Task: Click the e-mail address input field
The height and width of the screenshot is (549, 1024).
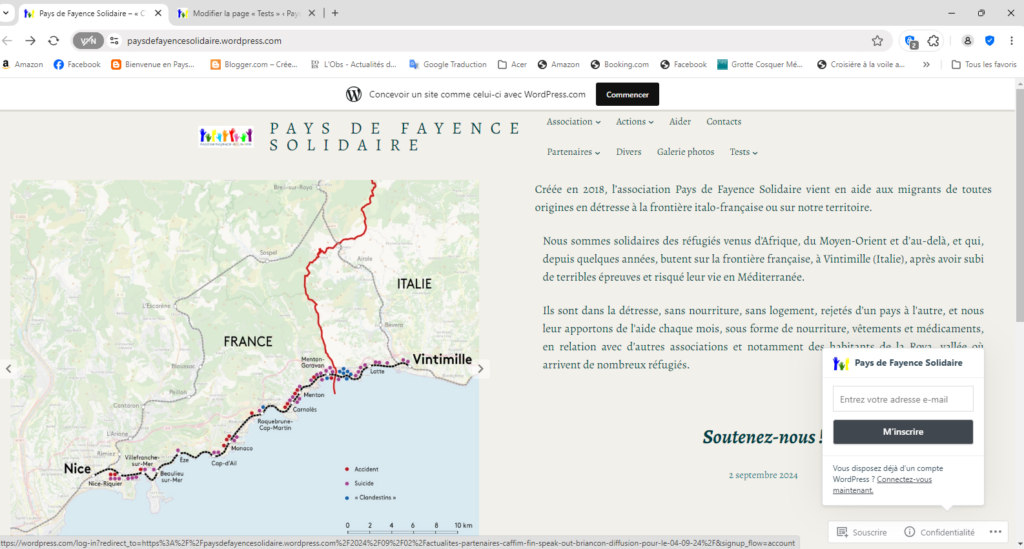Action: (x=902, y=399)
